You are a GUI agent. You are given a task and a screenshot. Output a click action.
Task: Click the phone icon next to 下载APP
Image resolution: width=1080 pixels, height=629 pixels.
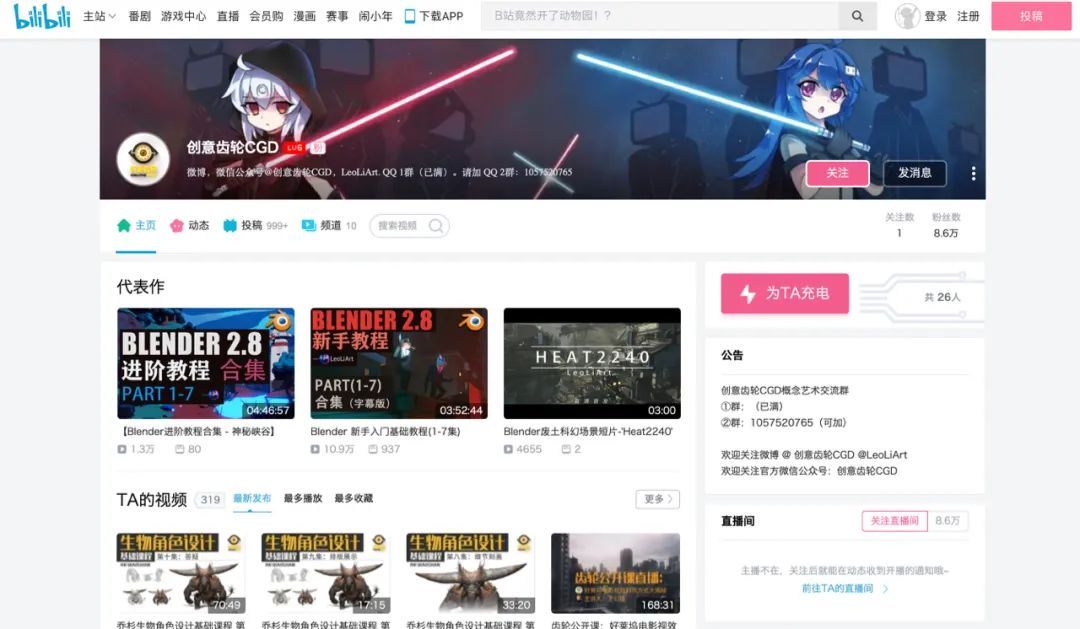point(409,16)
